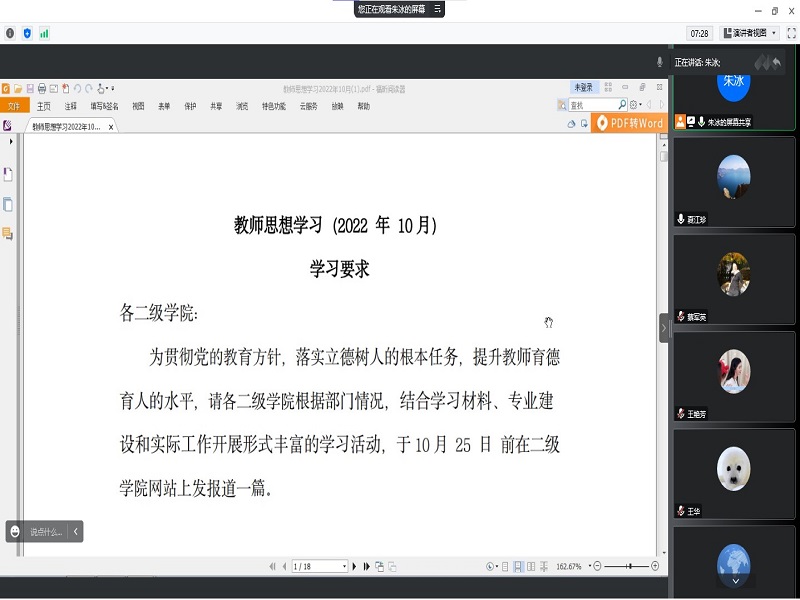Jump to the last page icon

367,566
